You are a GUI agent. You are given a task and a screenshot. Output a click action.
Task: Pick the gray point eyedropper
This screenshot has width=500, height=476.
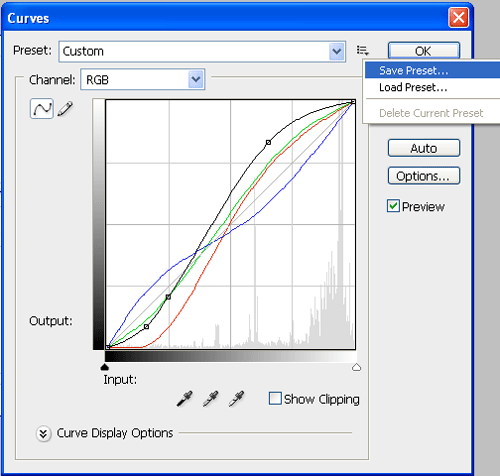(x=211, y=399)
